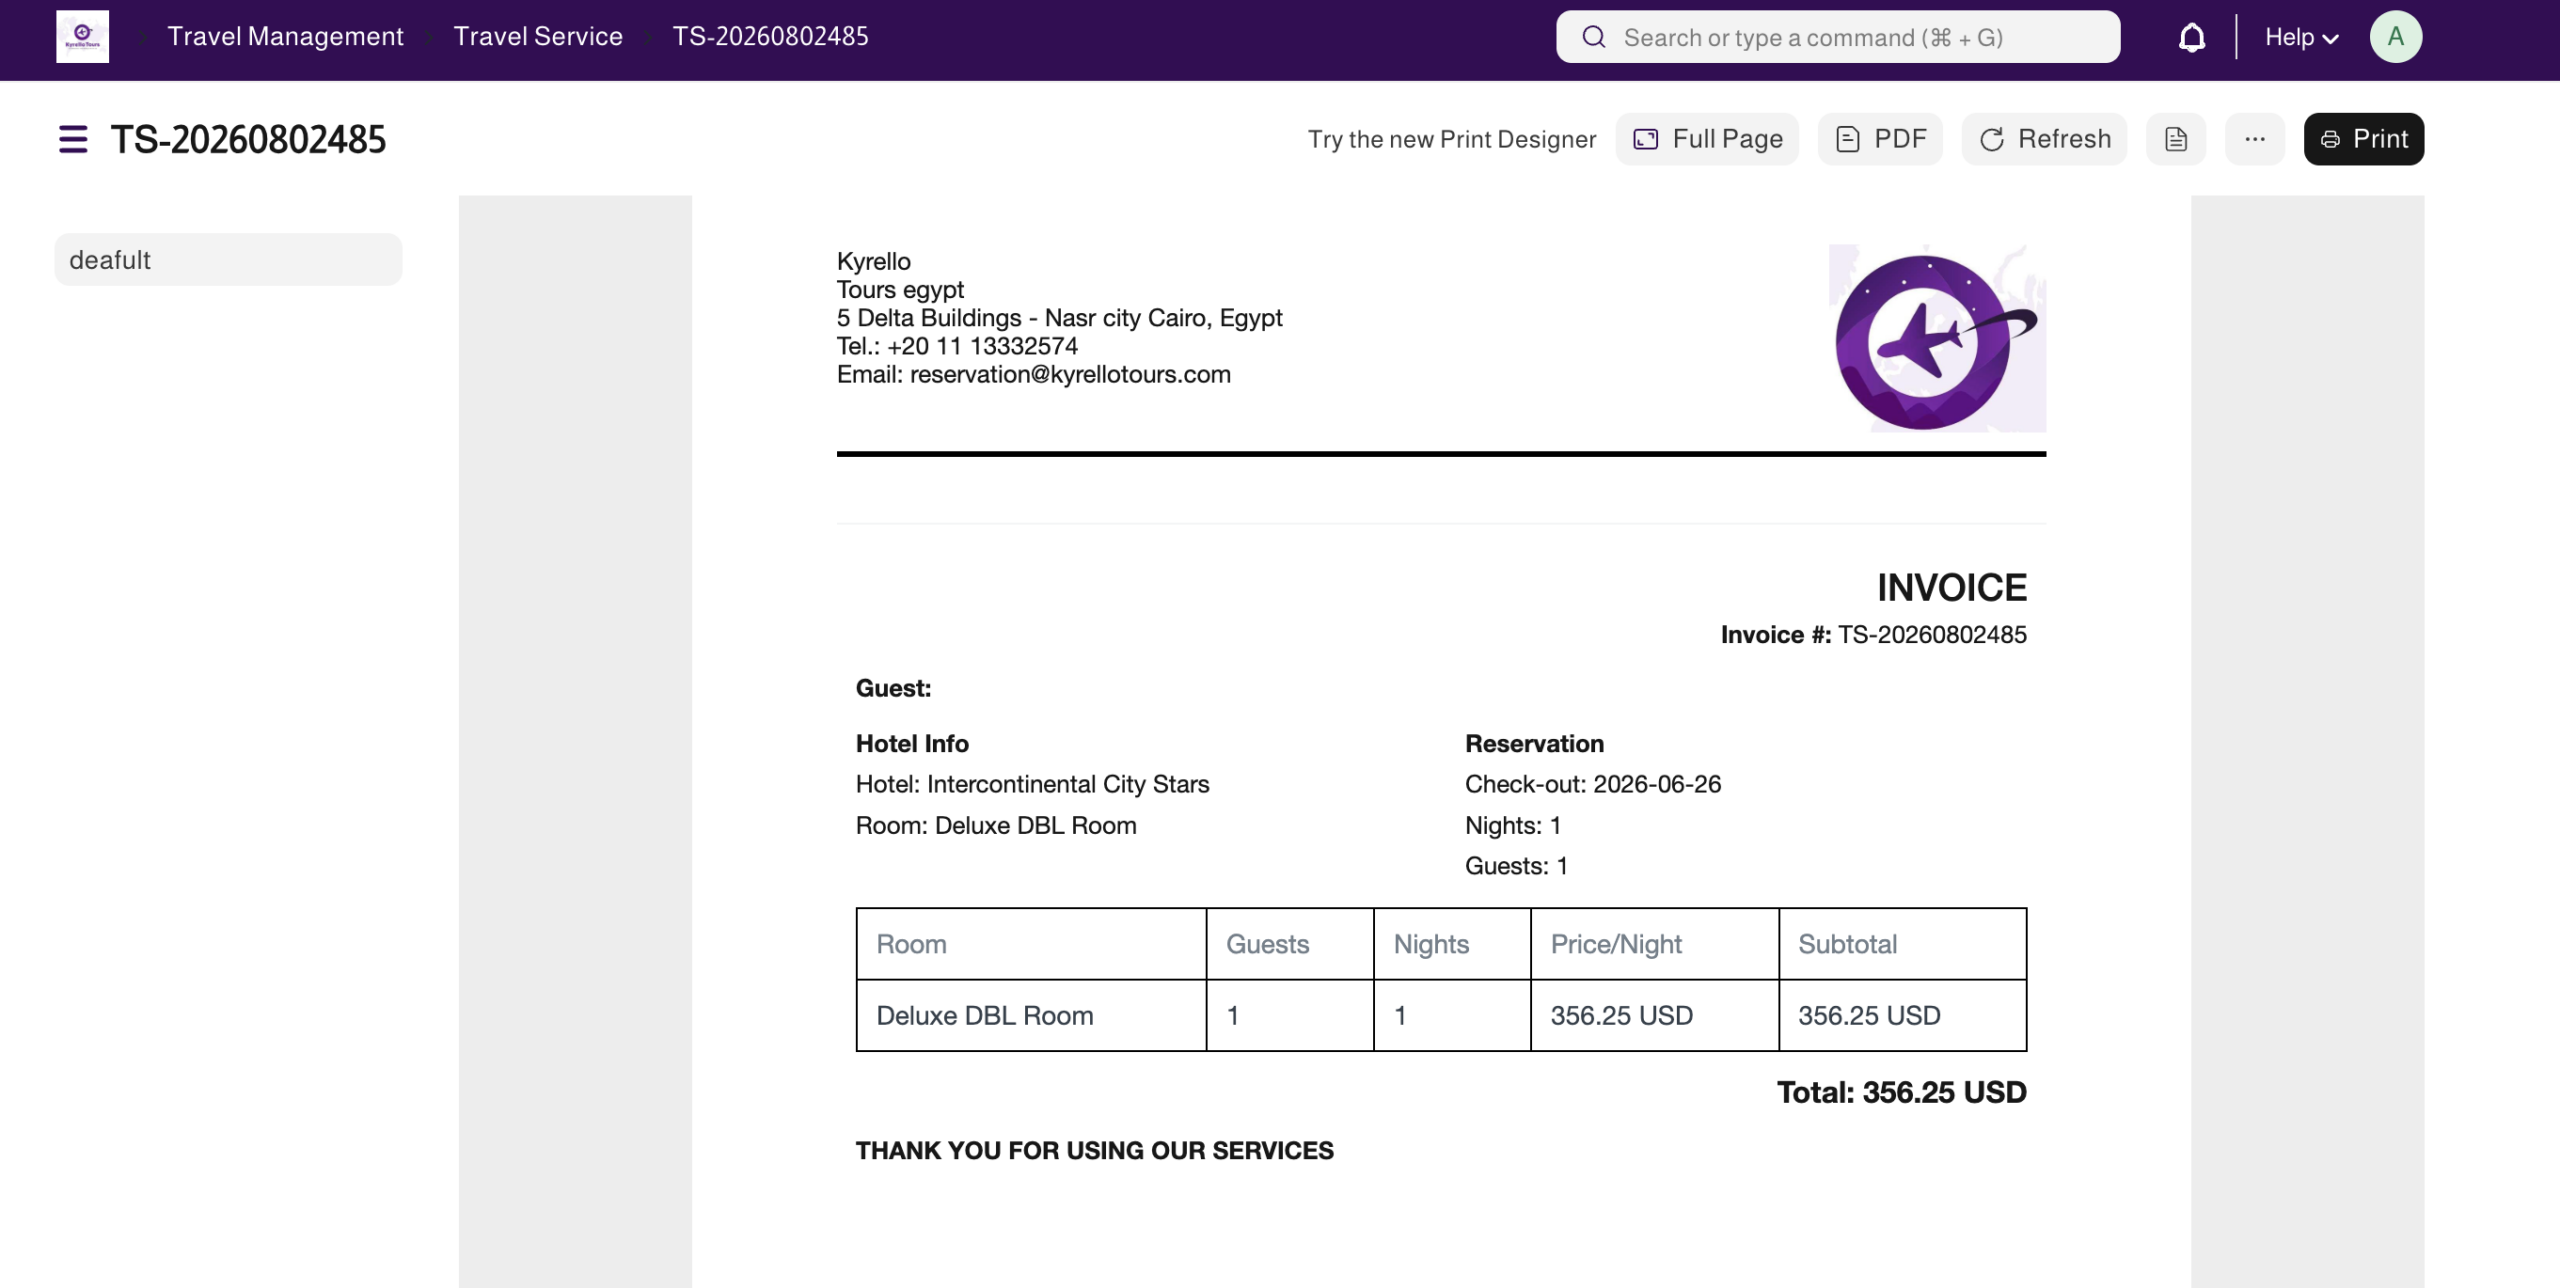Image resolution: width=2560 pixels, height=1288 pixels.
Task: Export invoice as PDF
Action: click(x=1879, y=139)
